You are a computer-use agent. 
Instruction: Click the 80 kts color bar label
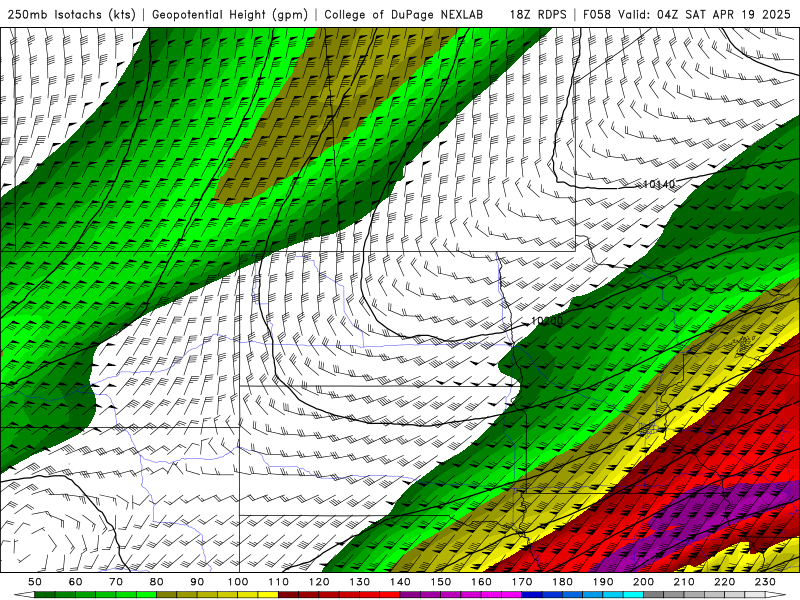[157, 582]
